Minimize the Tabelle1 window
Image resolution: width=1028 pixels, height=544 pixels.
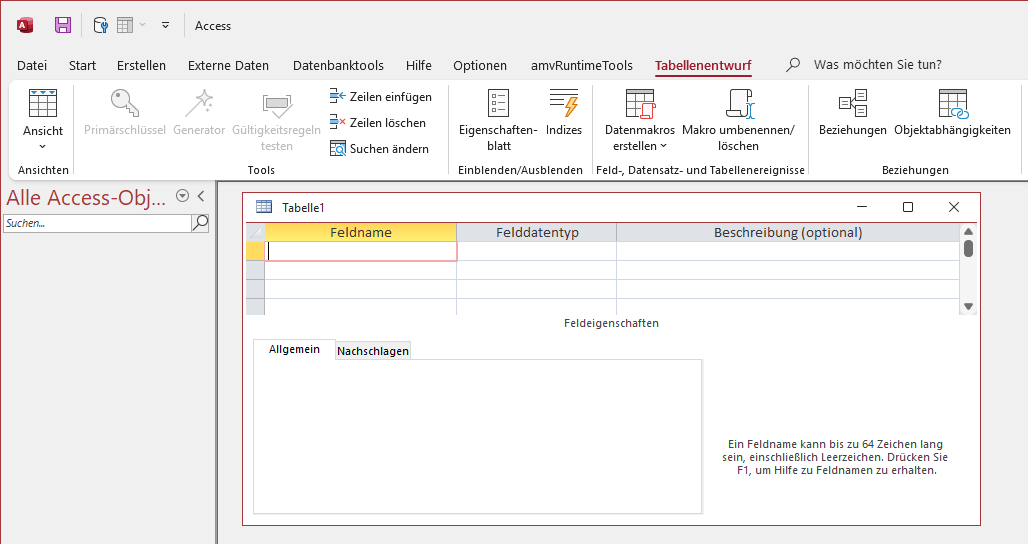862,207
